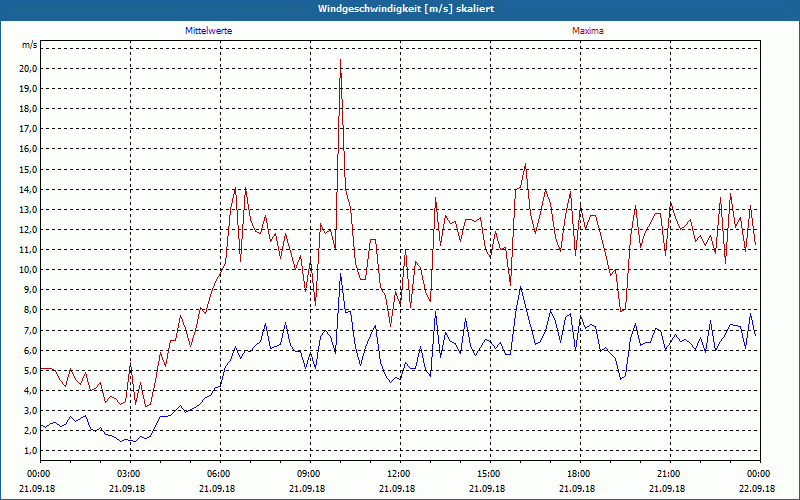
Task: Click the 15:00 time axis label
Action: tap(489, 474)
